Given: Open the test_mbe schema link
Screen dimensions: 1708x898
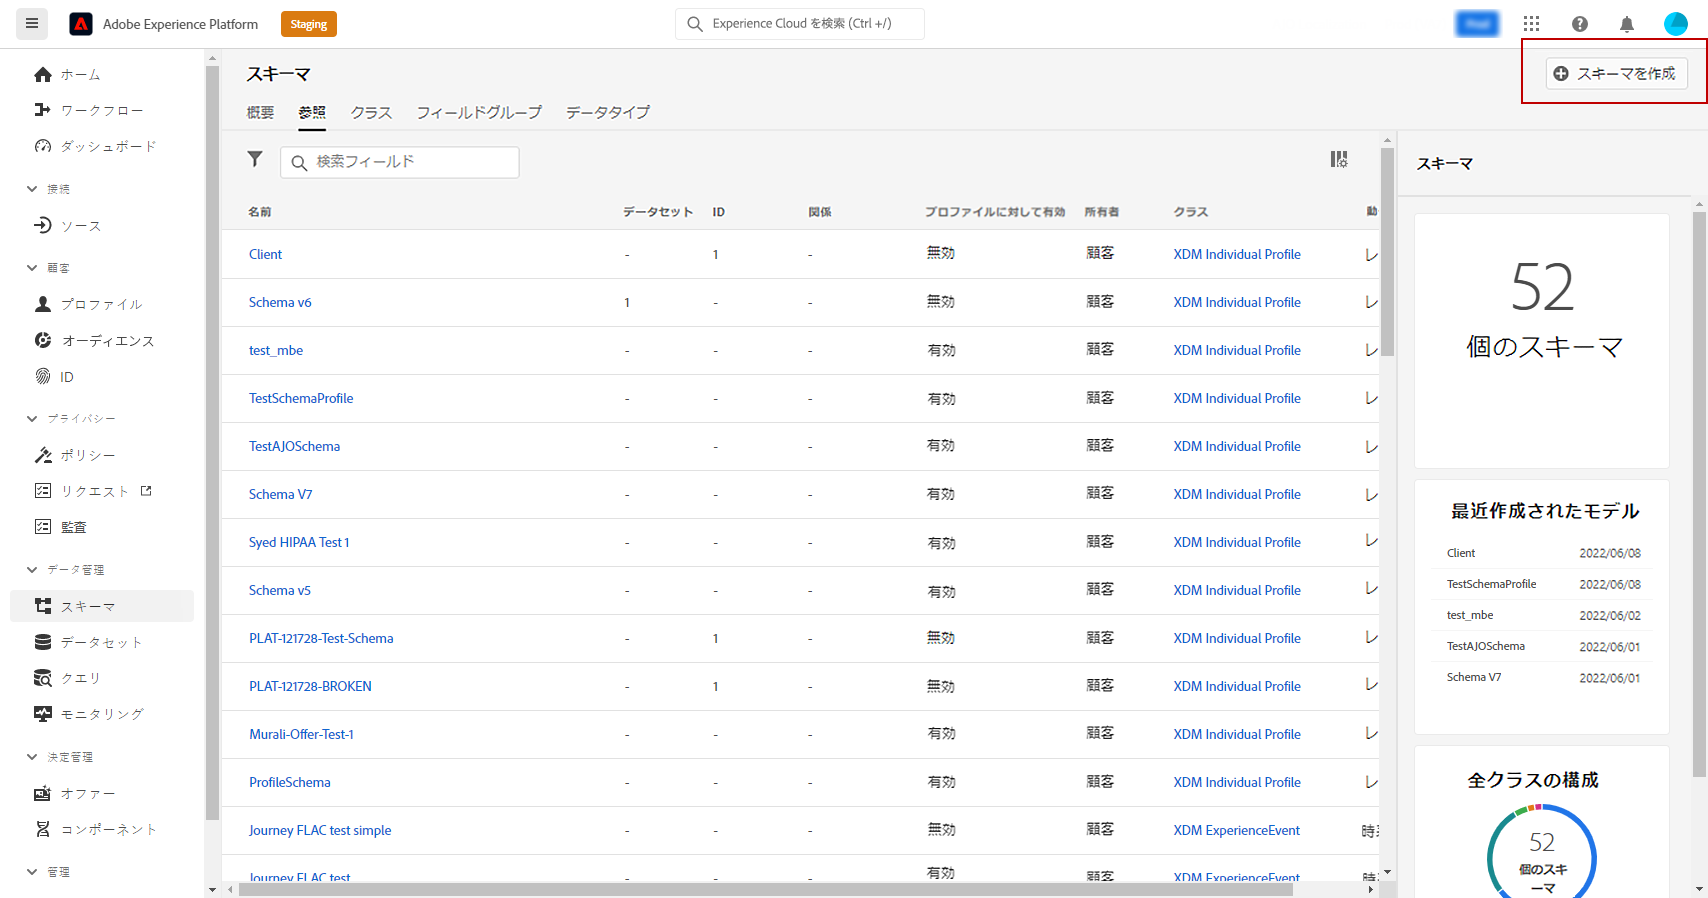Looking at the screenshot, I should pos(276,350).
